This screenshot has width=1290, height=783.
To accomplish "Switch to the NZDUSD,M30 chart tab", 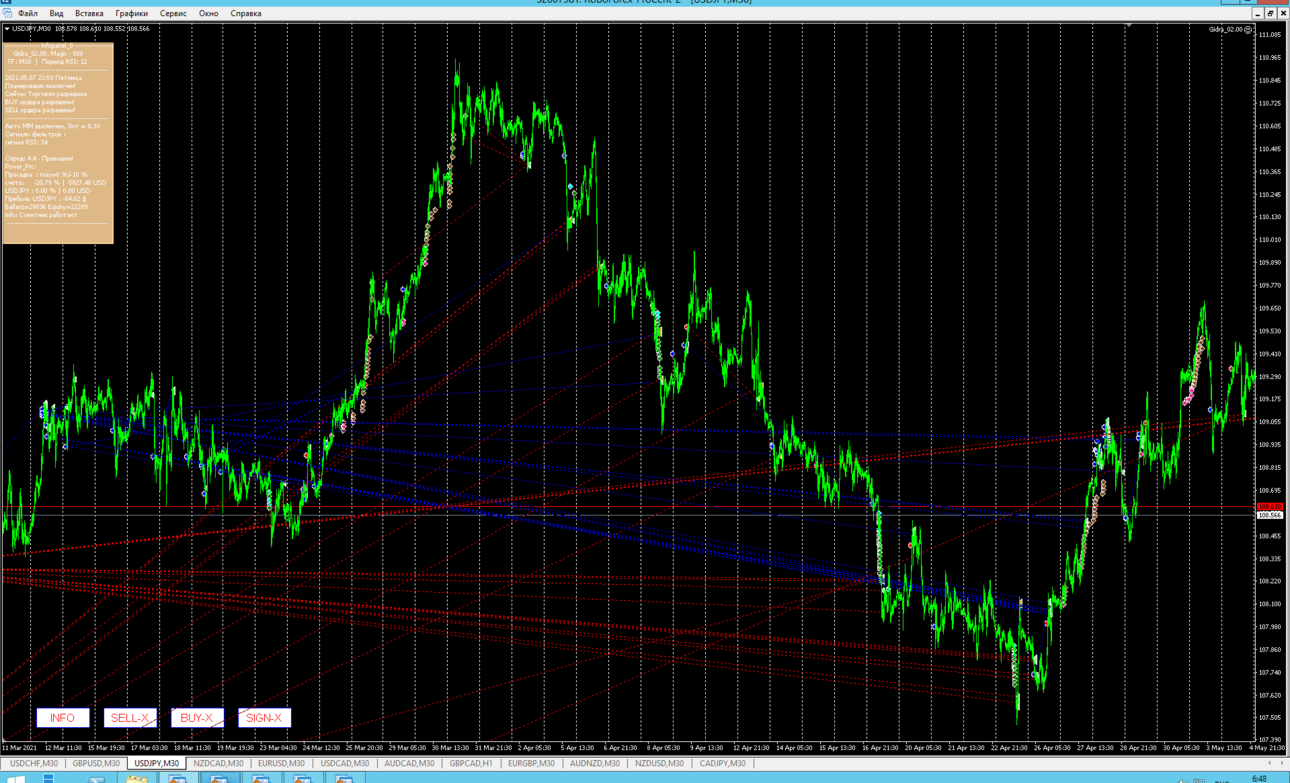I will pos(659,763).
